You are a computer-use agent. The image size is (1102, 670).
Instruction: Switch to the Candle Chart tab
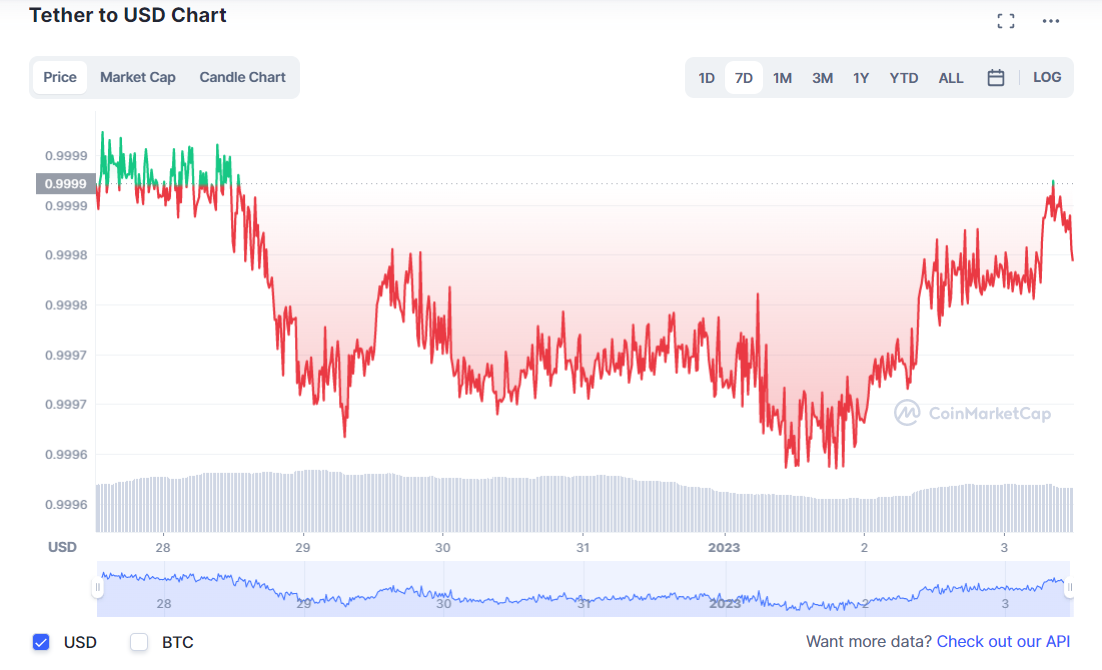tap(242, 76)
